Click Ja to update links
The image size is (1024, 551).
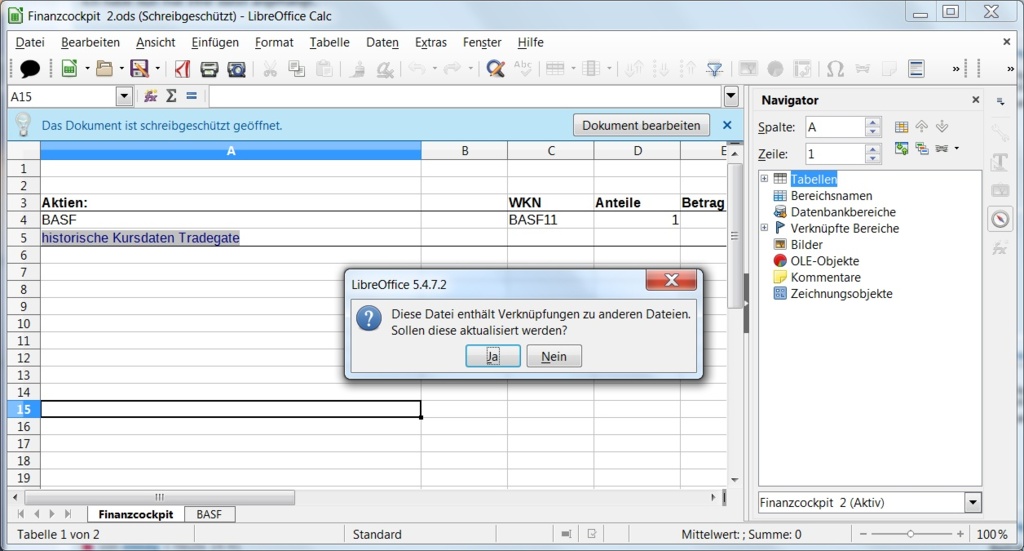click(x=492, y=356)
